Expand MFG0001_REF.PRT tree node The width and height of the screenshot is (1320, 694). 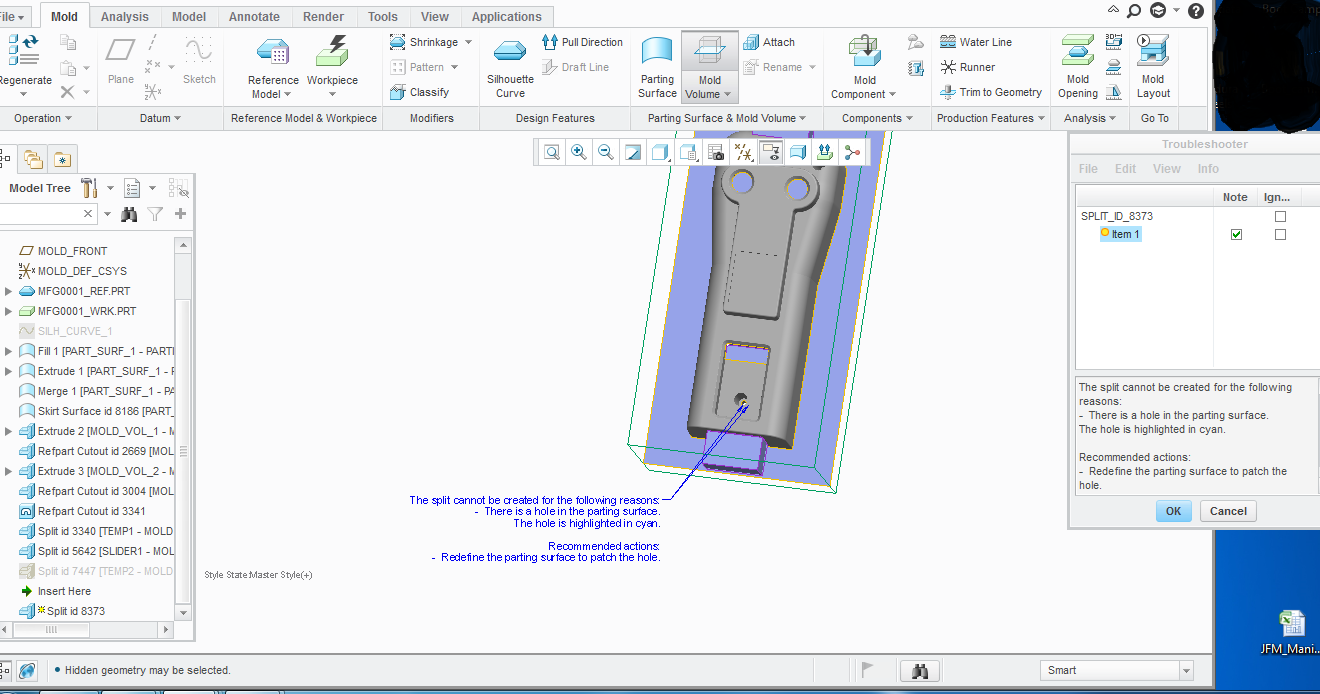pyautogui.click(x=8, y=291)
